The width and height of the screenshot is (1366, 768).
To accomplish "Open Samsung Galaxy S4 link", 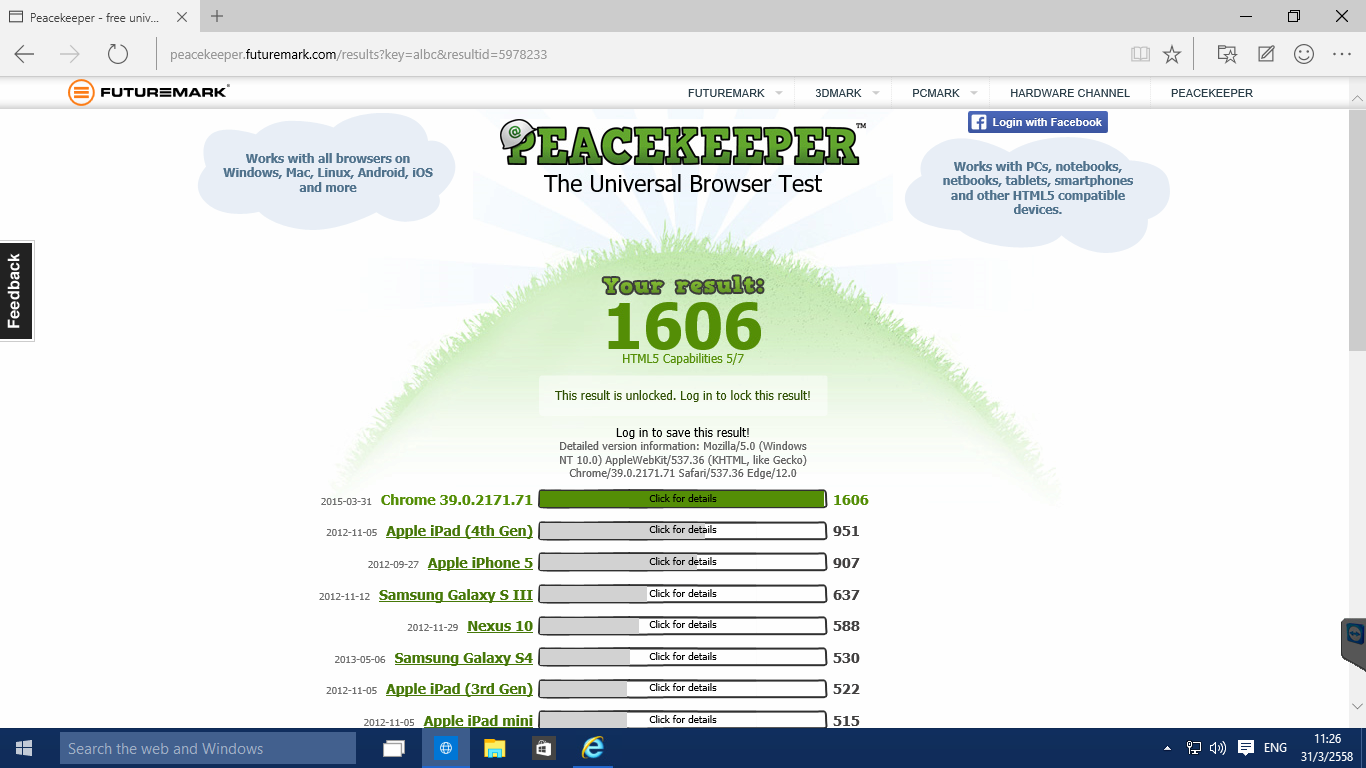I will (464, 658).
